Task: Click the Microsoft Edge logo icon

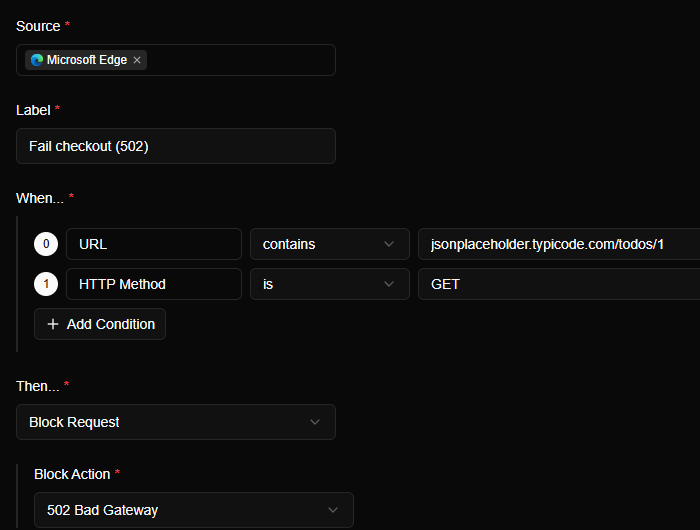Action: 37,60
